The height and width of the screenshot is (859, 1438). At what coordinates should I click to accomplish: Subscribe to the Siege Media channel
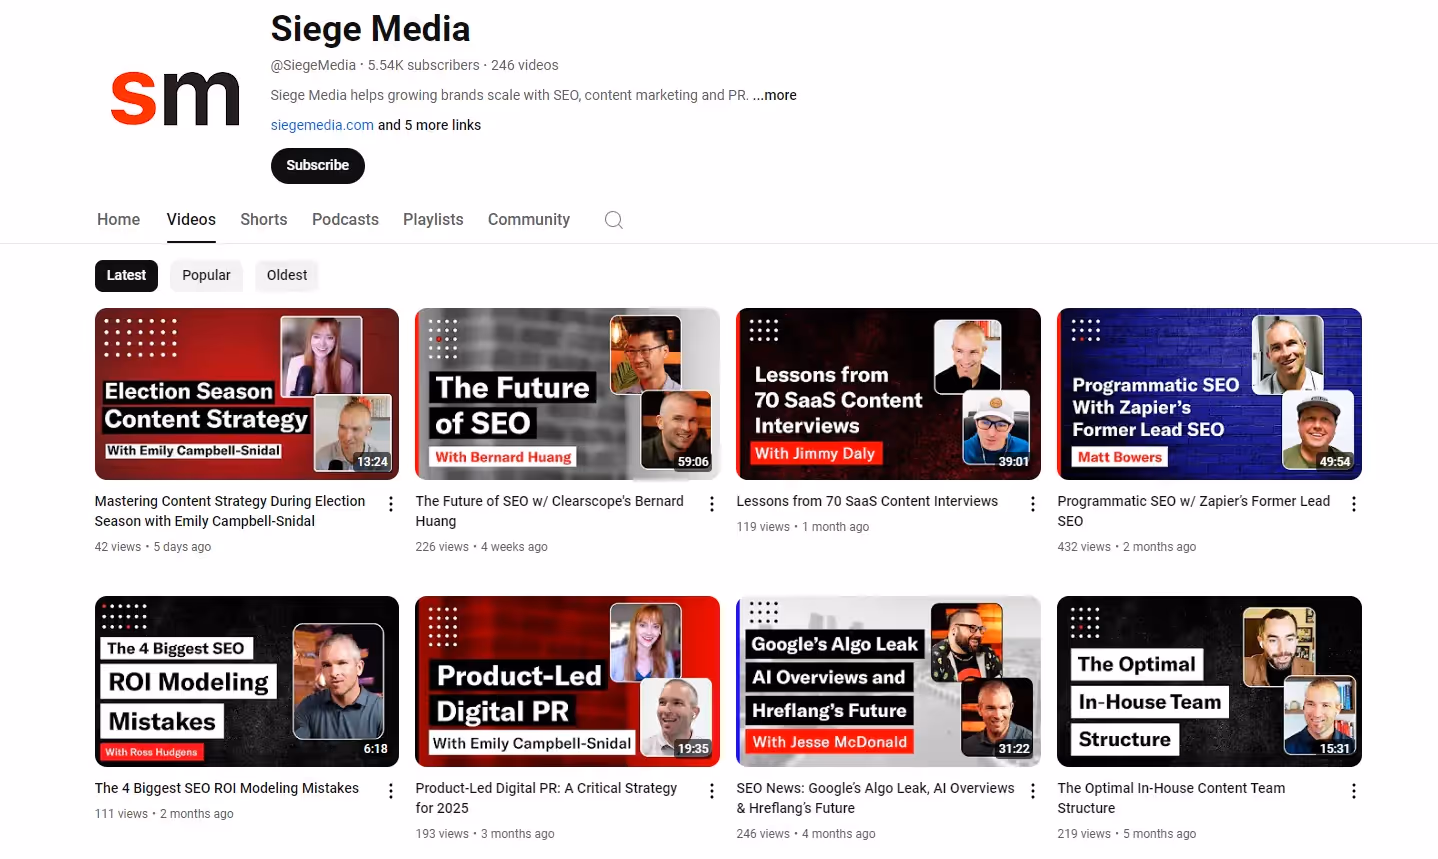(x=318, y=166)
